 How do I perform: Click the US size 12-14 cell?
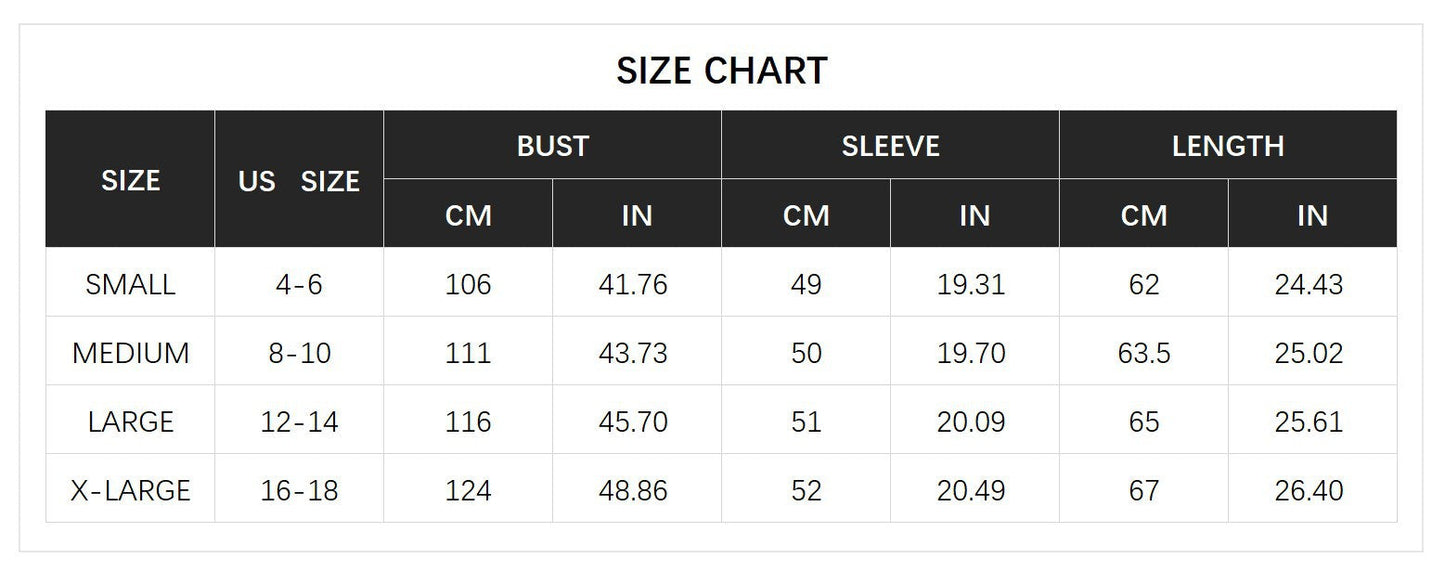(299, 421)
